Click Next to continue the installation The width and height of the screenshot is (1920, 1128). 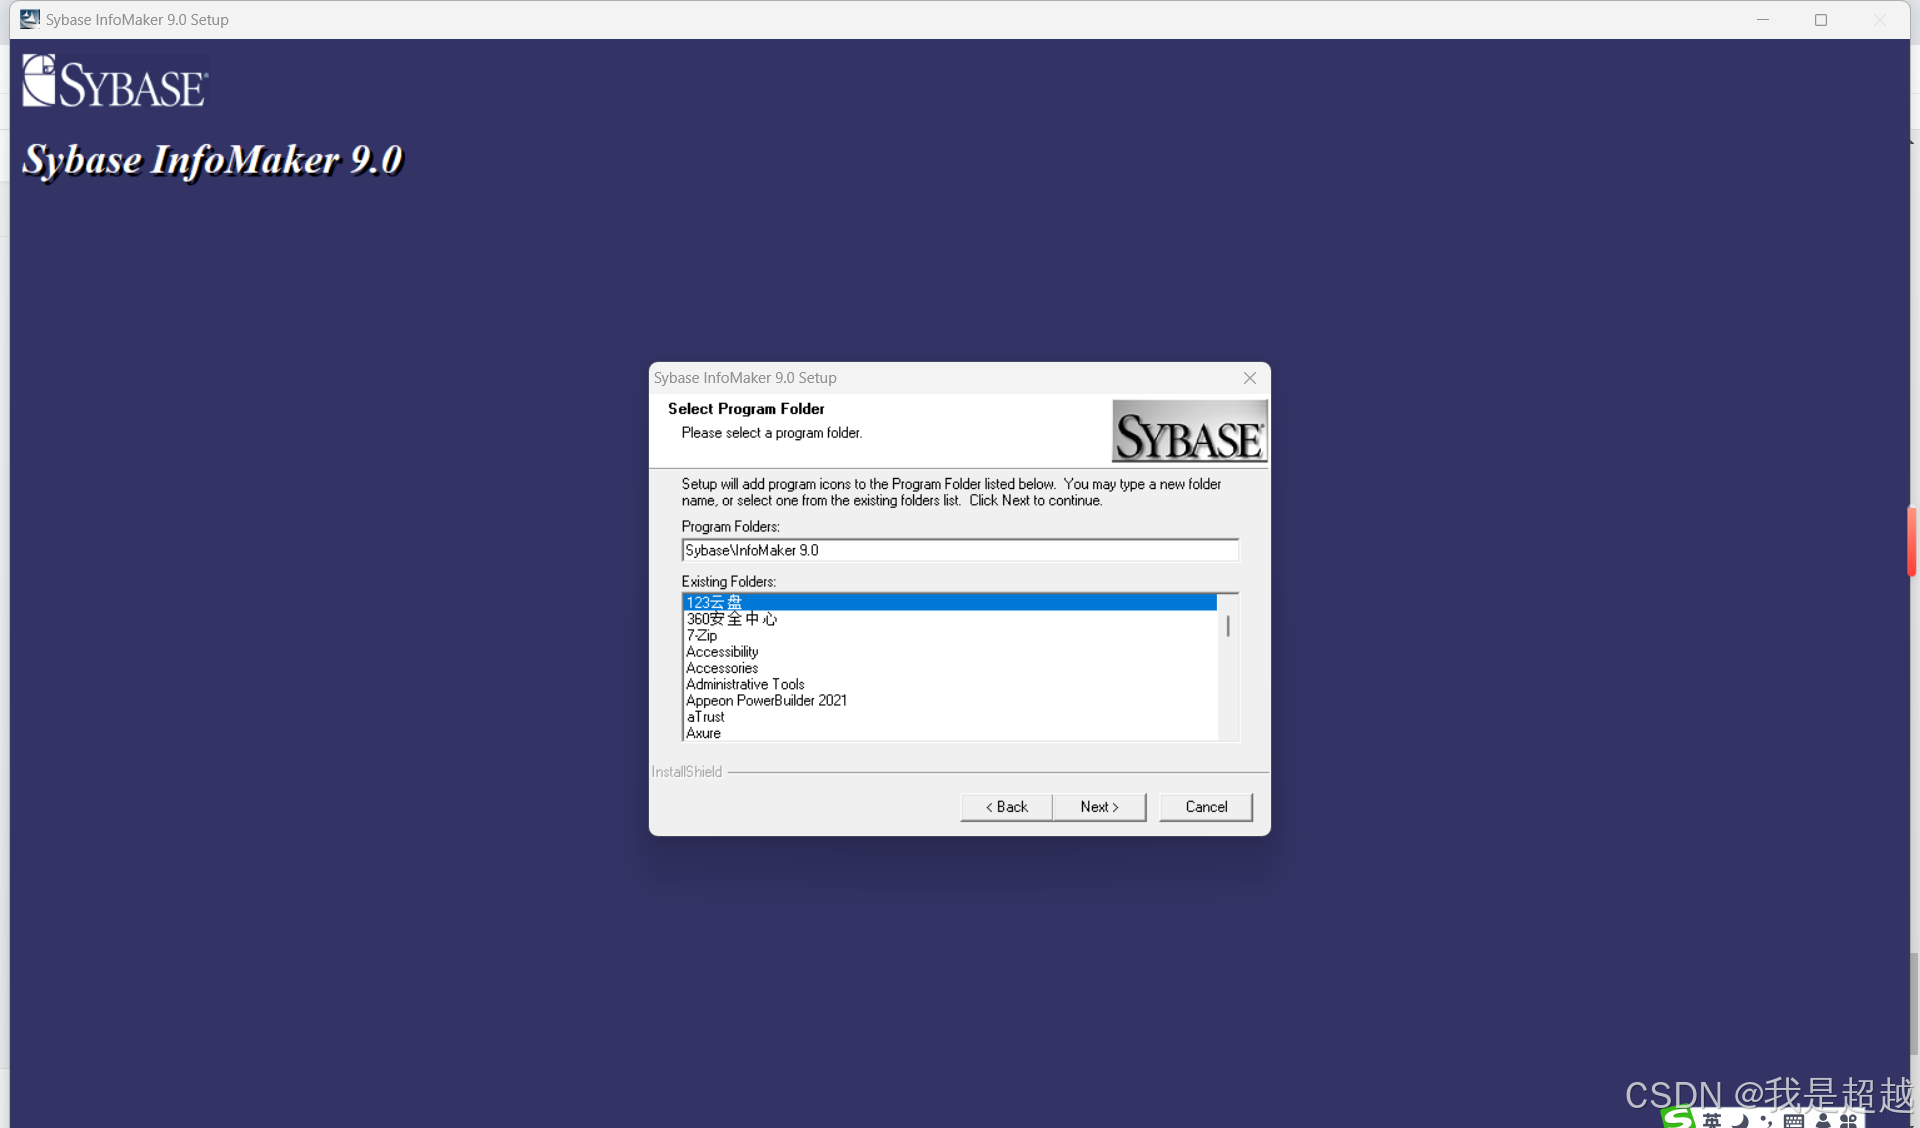tap(1099, 806)
